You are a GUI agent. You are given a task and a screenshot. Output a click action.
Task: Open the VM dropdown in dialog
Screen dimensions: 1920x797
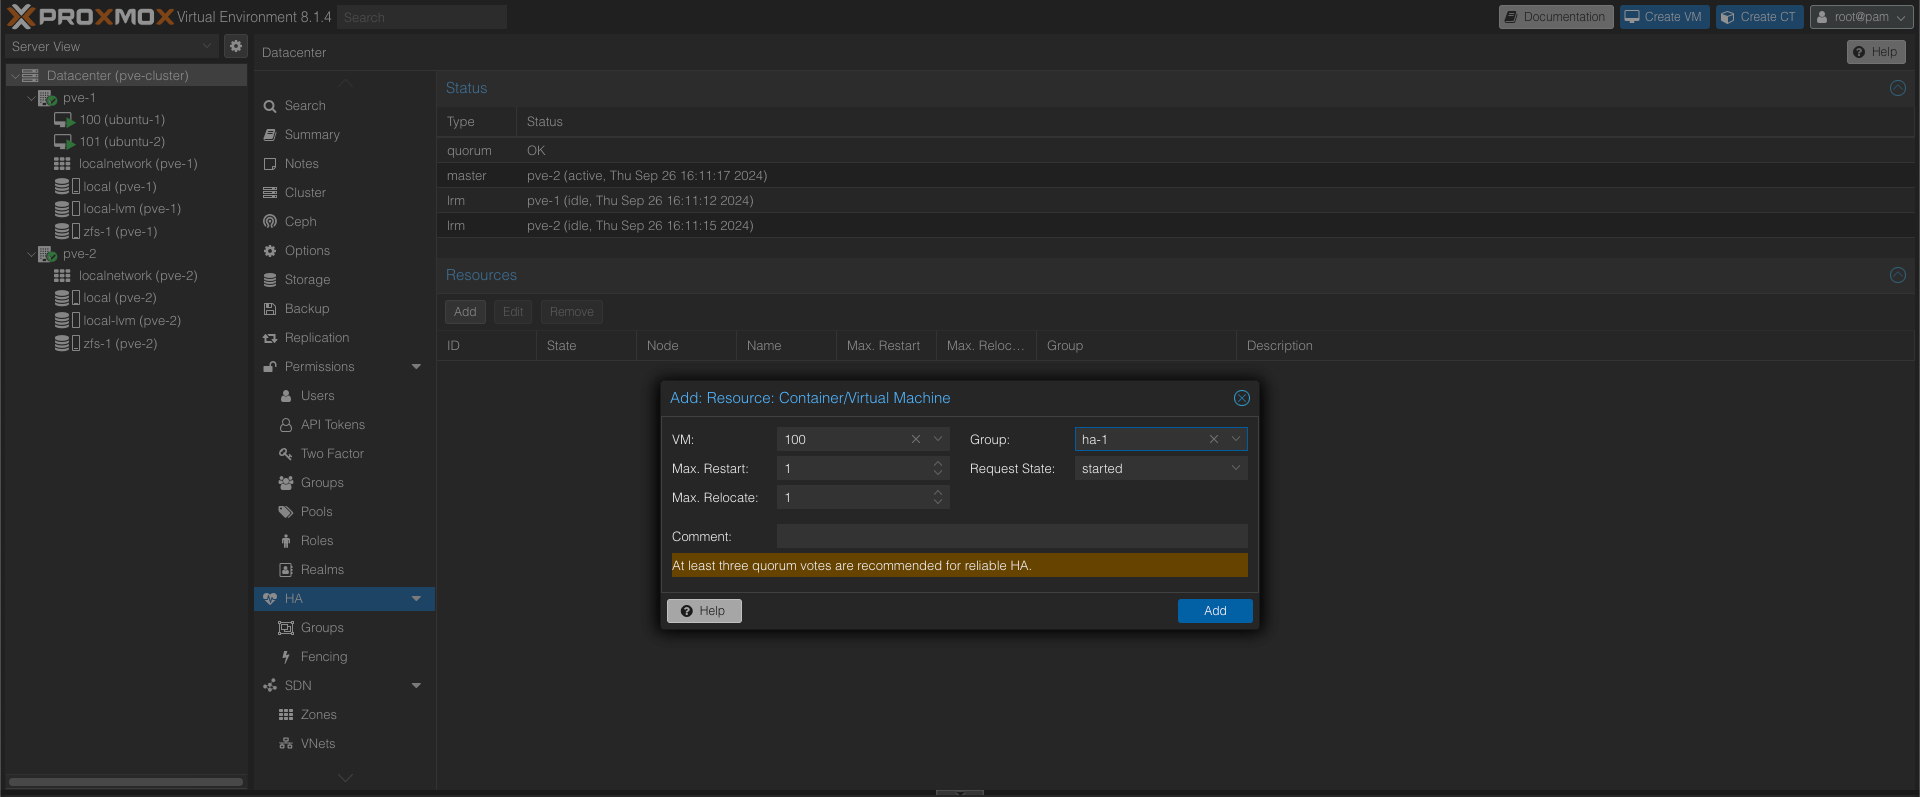[938, 439]
